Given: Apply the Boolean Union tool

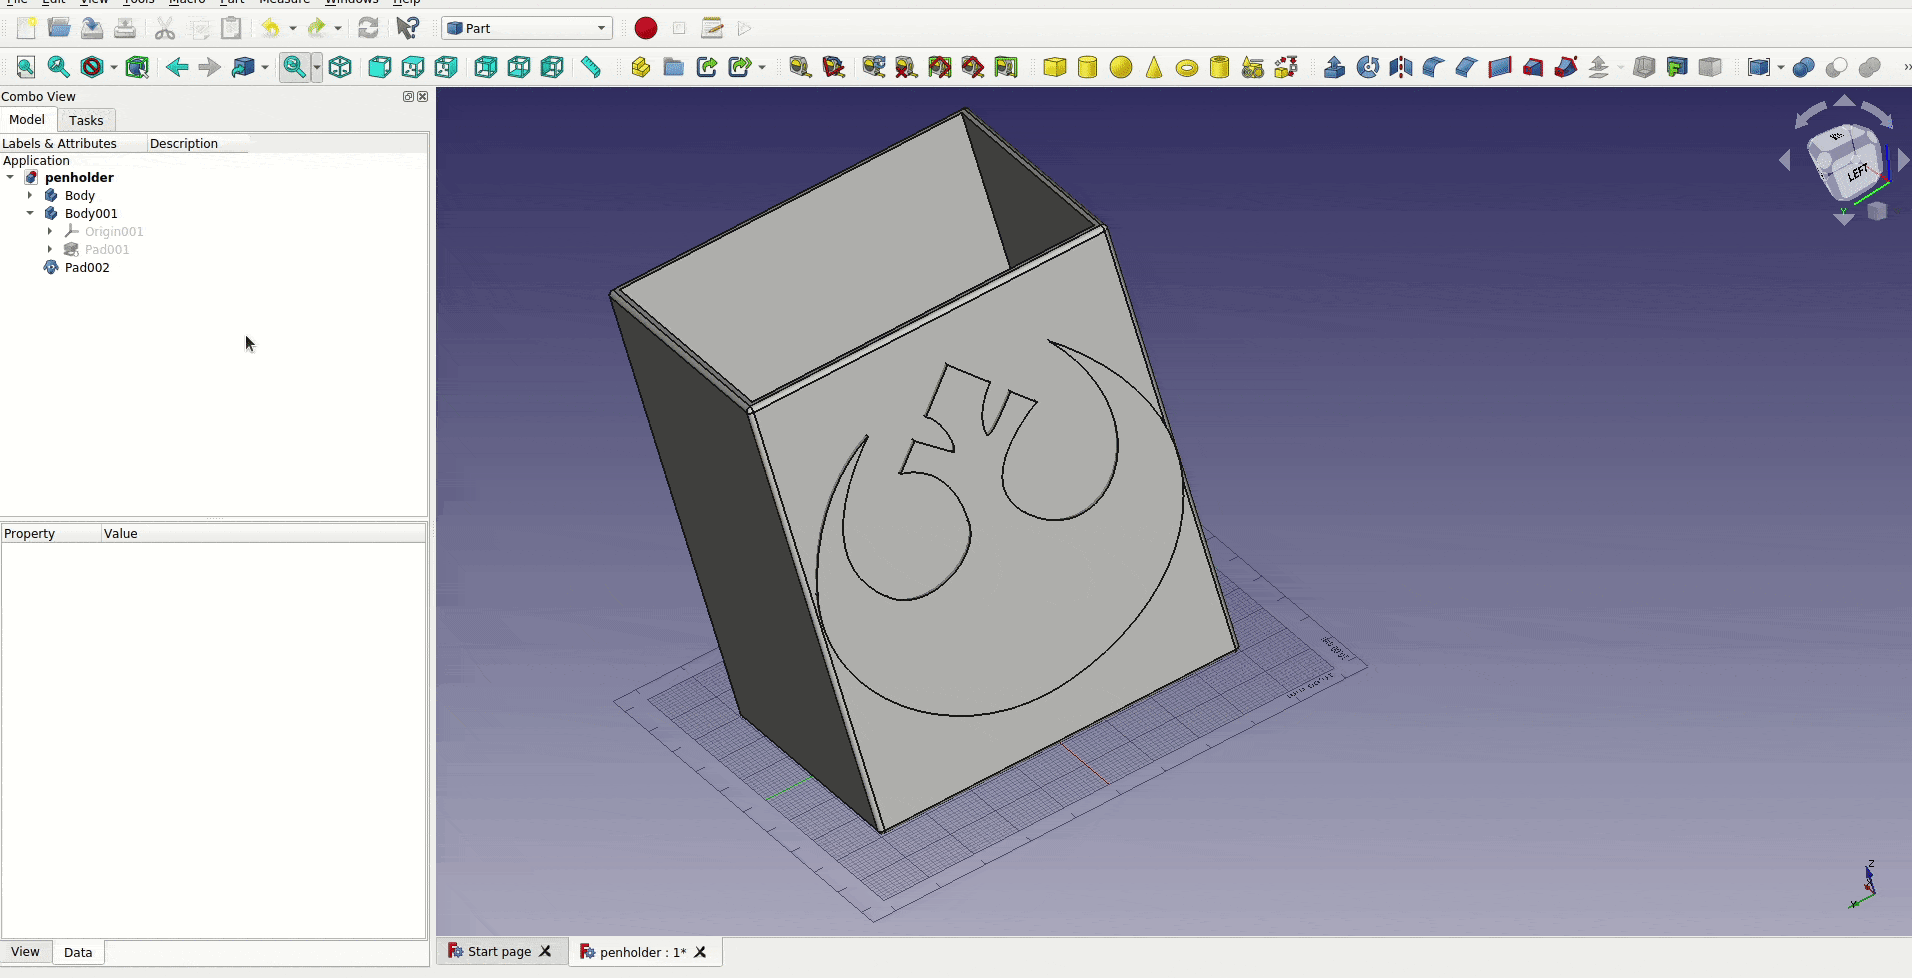Looking at the screenshot, I should [x=1870, y=67].
